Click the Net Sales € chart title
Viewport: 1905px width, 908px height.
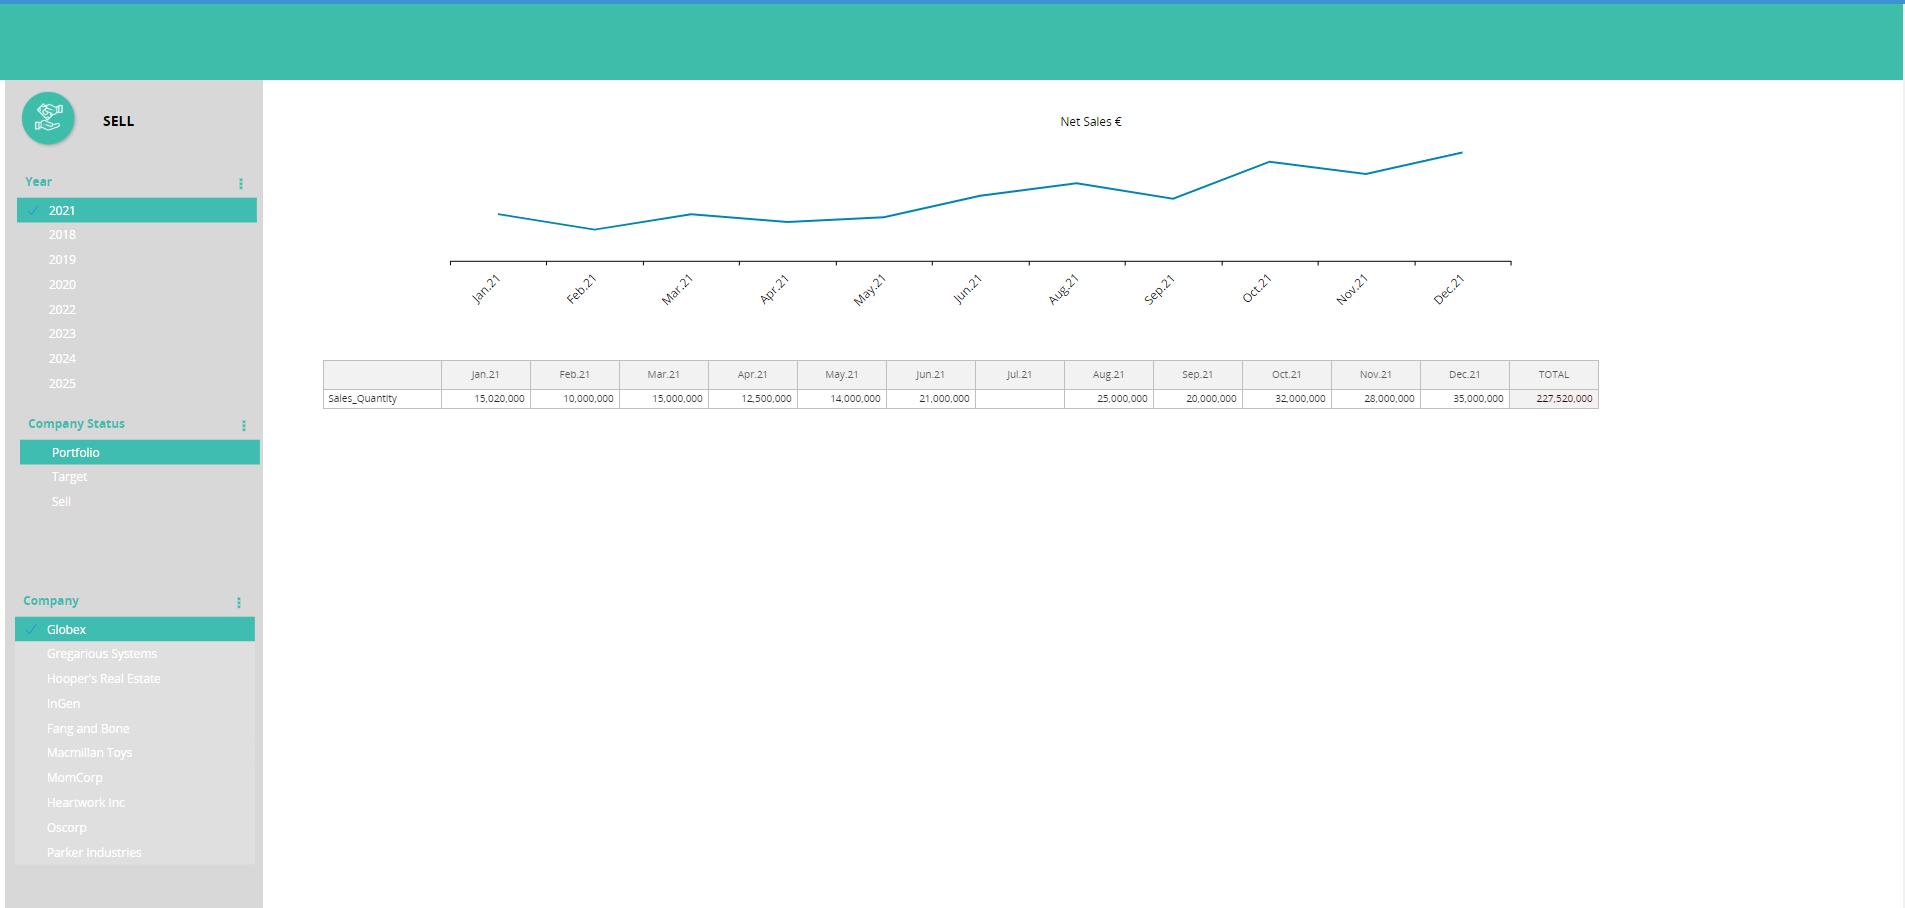coord(1090,122)
